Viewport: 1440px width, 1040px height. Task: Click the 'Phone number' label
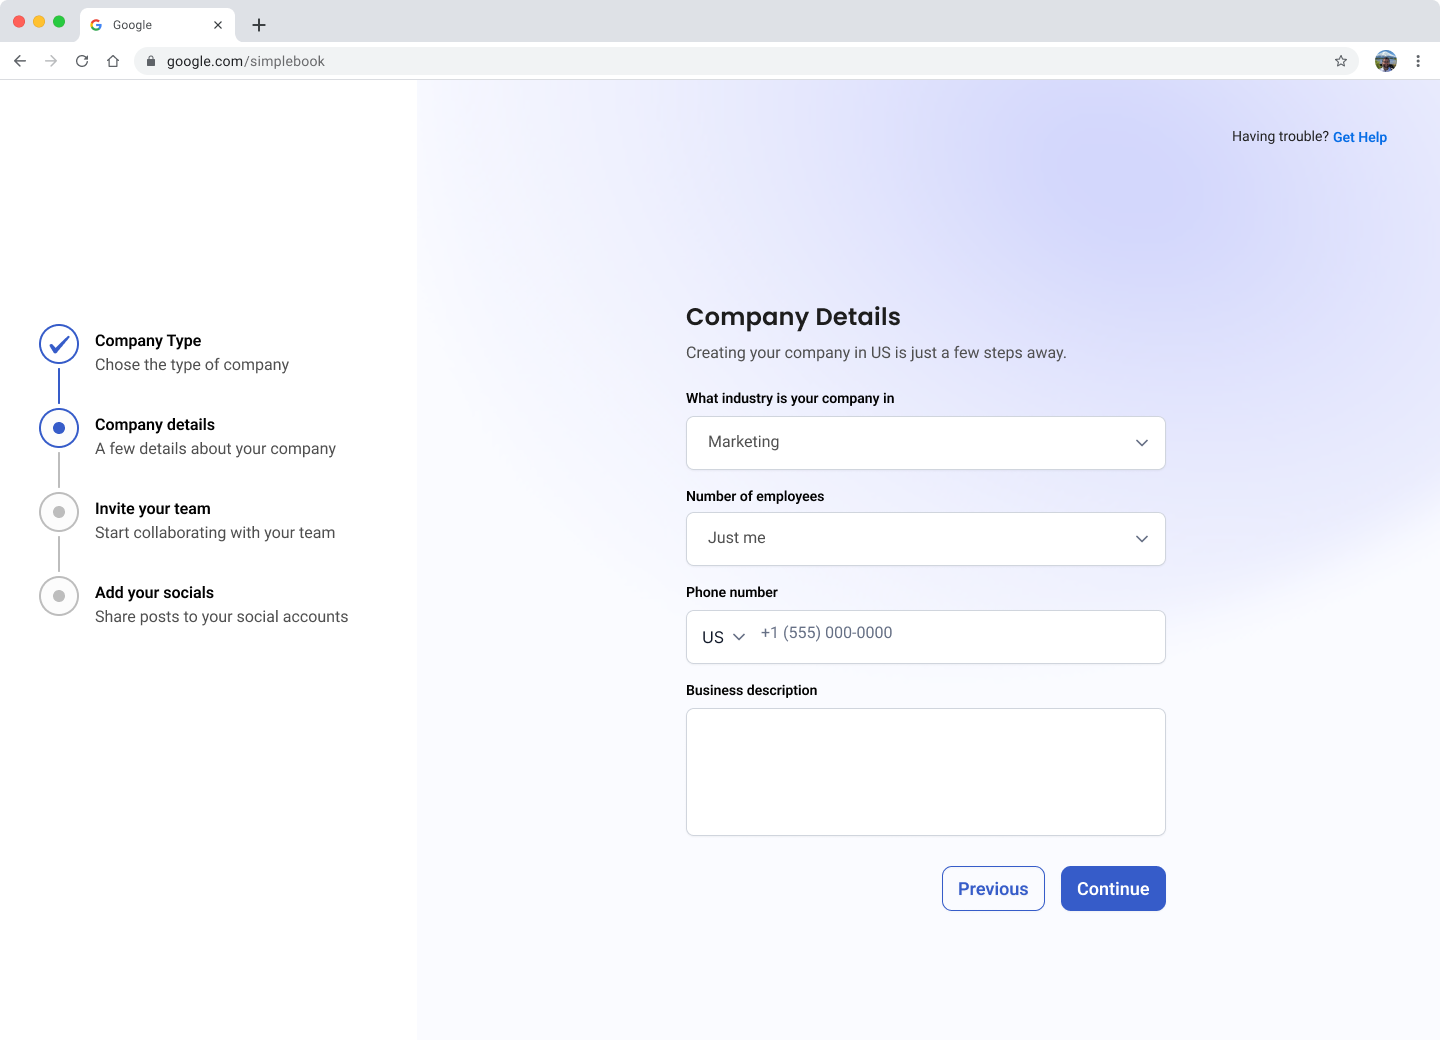tap(732, 592)
